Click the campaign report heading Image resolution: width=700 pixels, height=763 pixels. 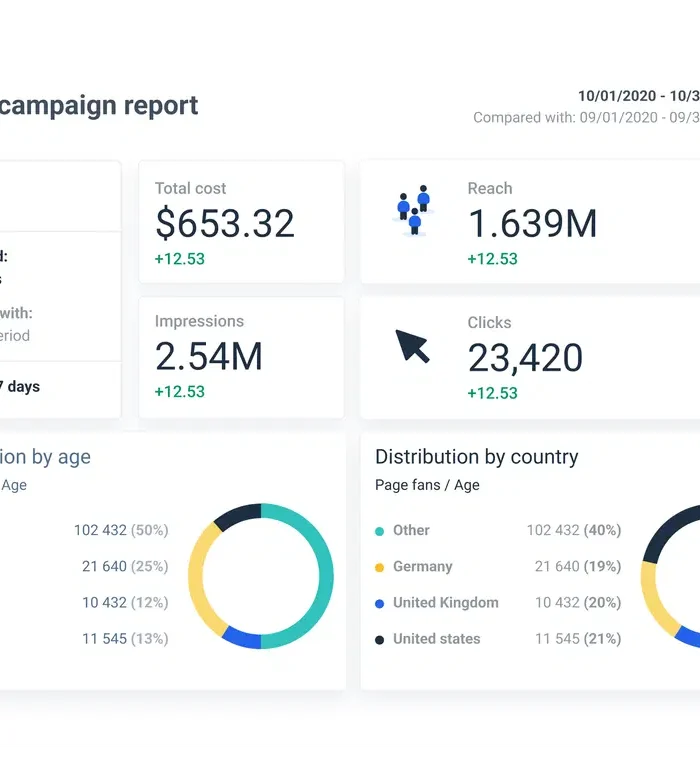99,106
